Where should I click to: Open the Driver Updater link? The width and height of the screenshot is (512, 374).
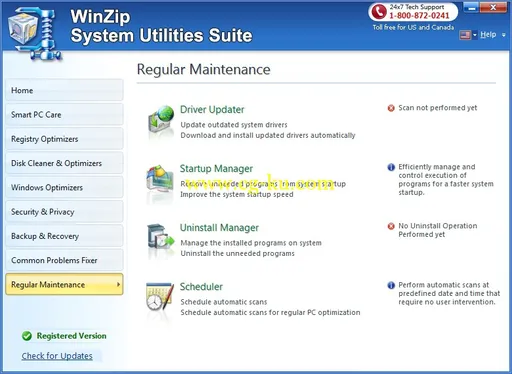(212, 109)
